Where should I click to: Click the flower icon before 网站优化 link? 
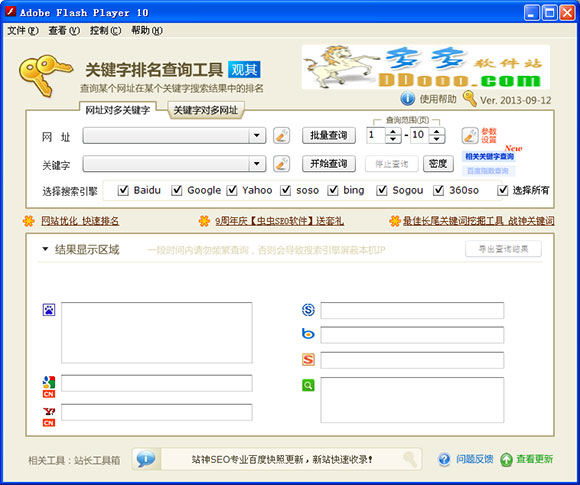click(28, 221)
